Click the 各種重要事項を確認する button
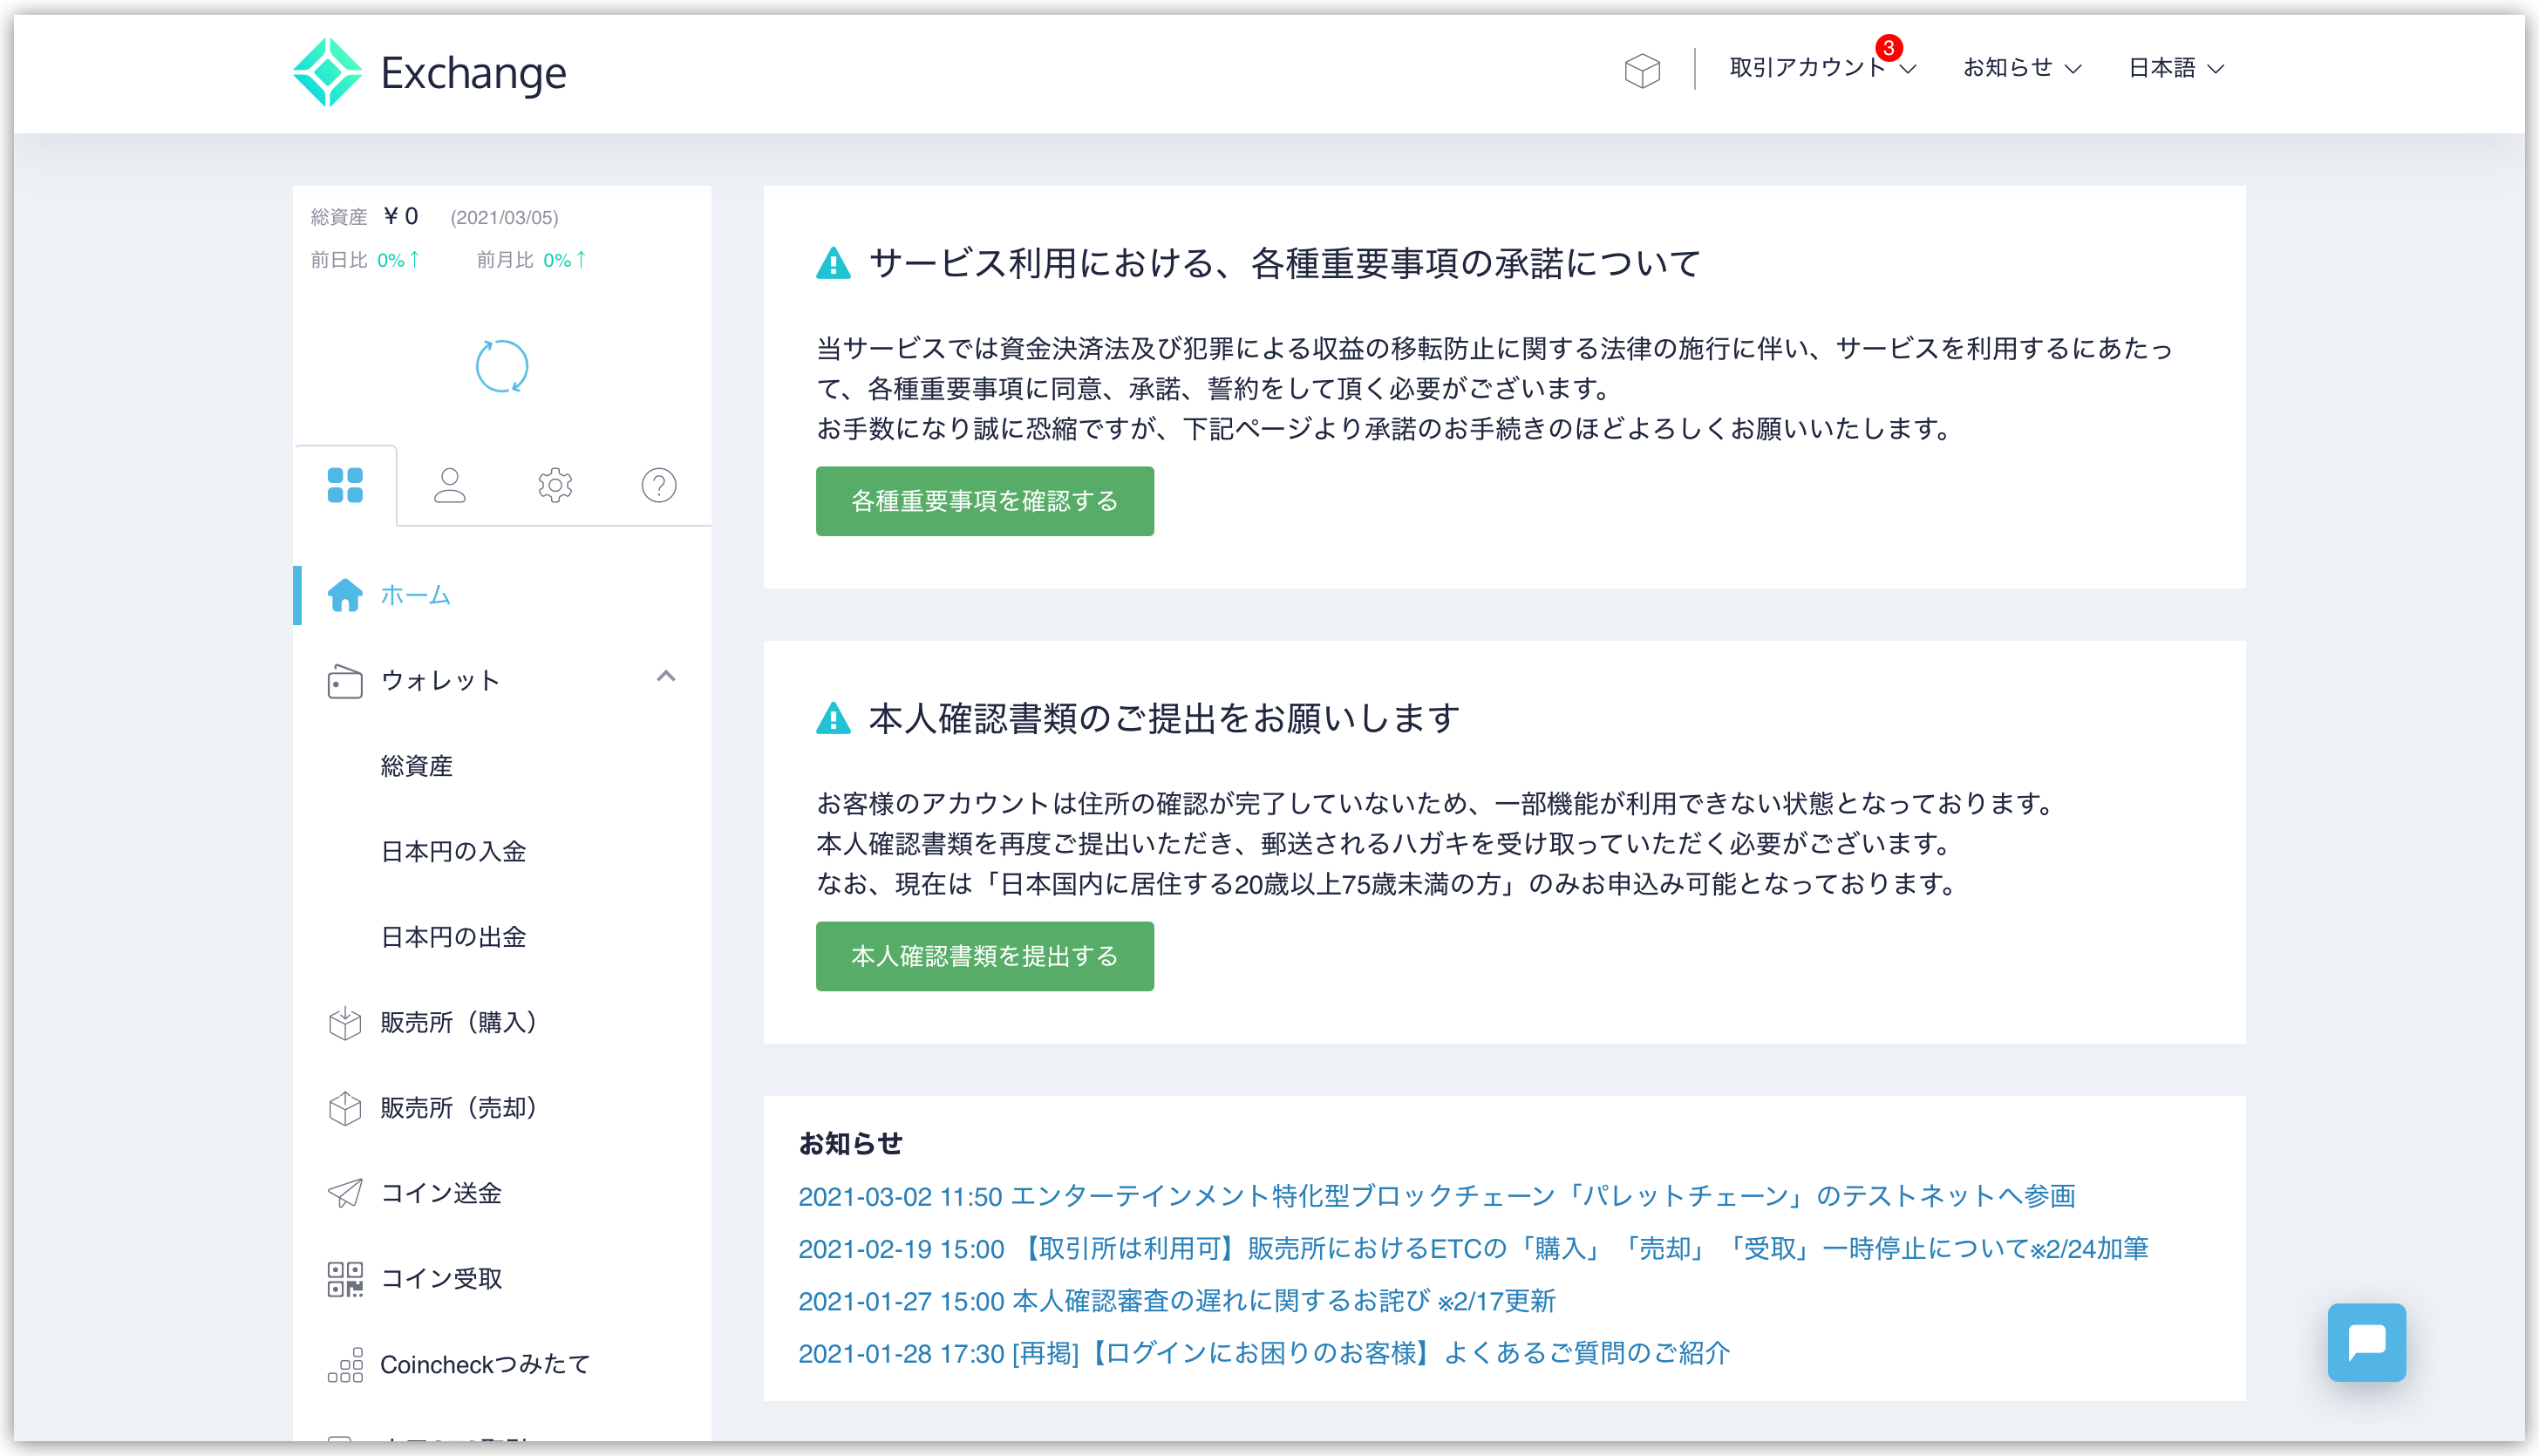This screenshot has width=2539, height=1456. point(984,501)
